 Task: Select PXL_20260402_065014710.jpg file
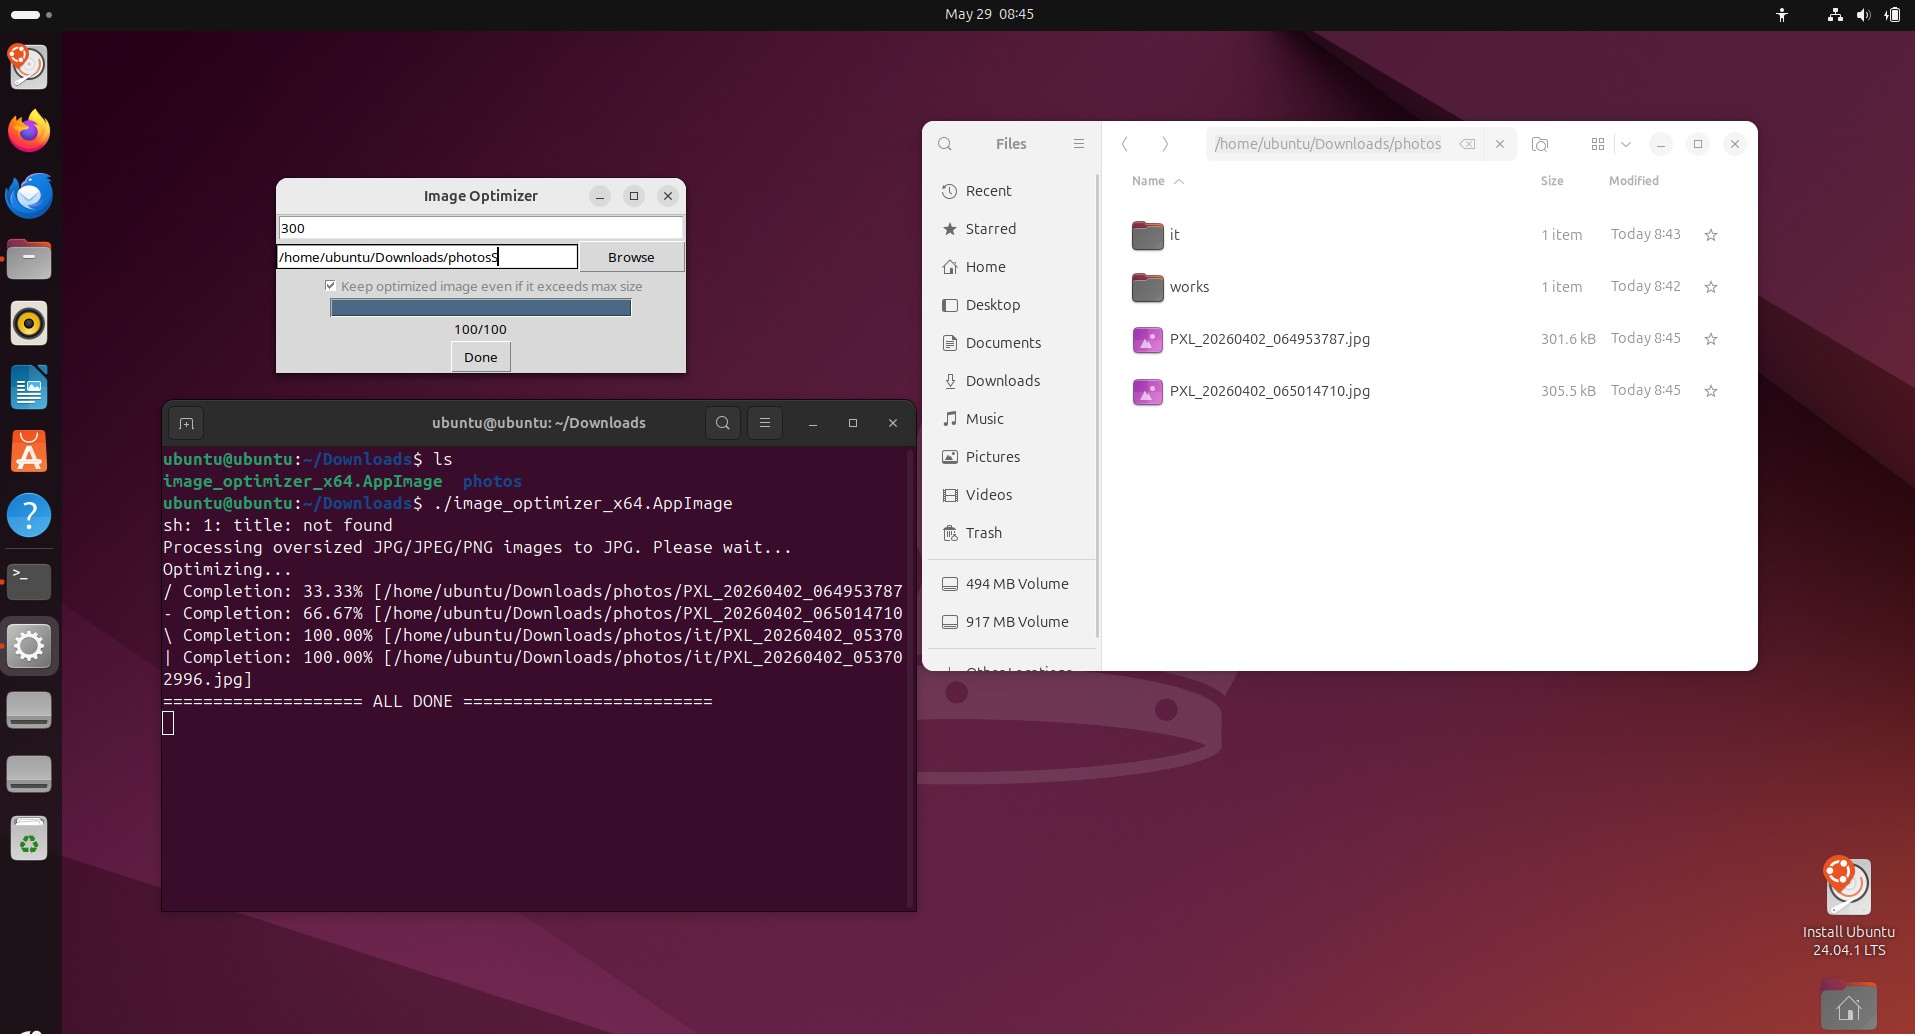coord(1428,391)
